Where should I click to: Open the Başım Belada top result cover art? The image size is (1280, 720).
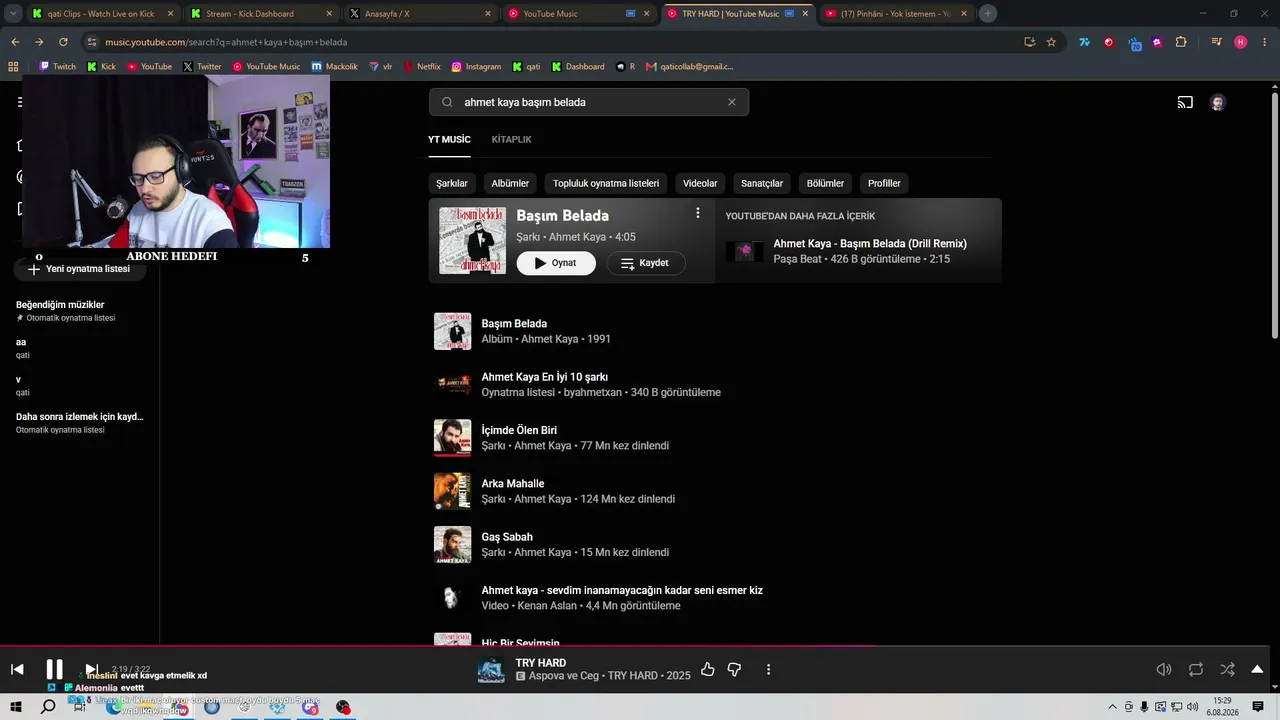point(472,240)
